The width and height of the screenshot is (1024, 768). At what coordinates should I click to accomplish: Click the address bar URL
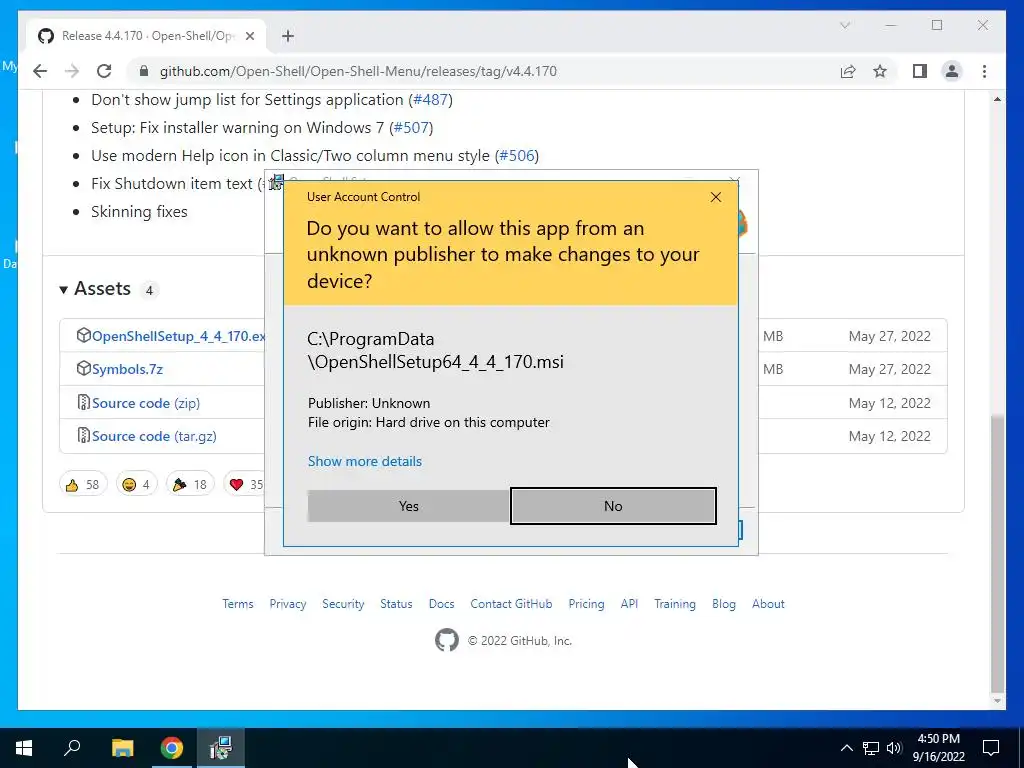pos(358,71)
